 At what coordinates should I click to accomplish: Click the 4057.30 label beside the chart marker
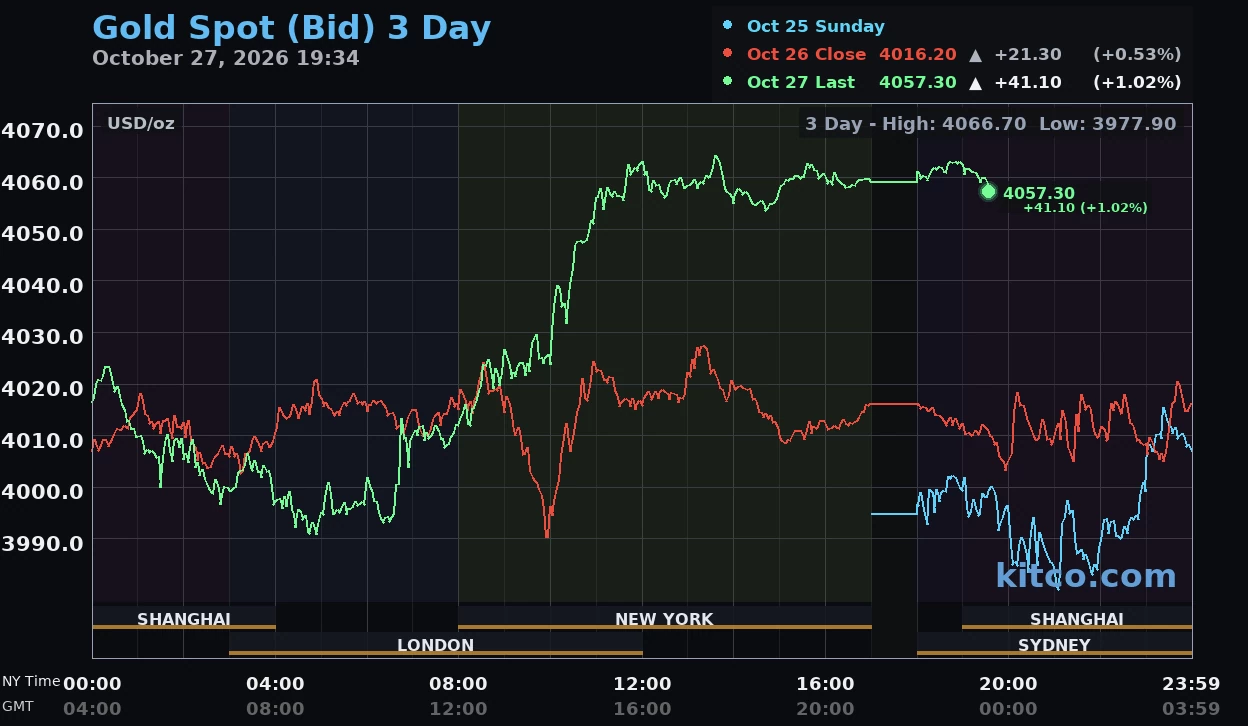1039,193
